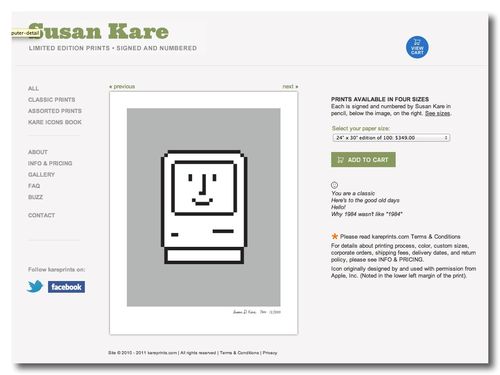Select ALL in the sidebar menu
Viewport: 500px width, 375px height.
(x=33, y=88)
